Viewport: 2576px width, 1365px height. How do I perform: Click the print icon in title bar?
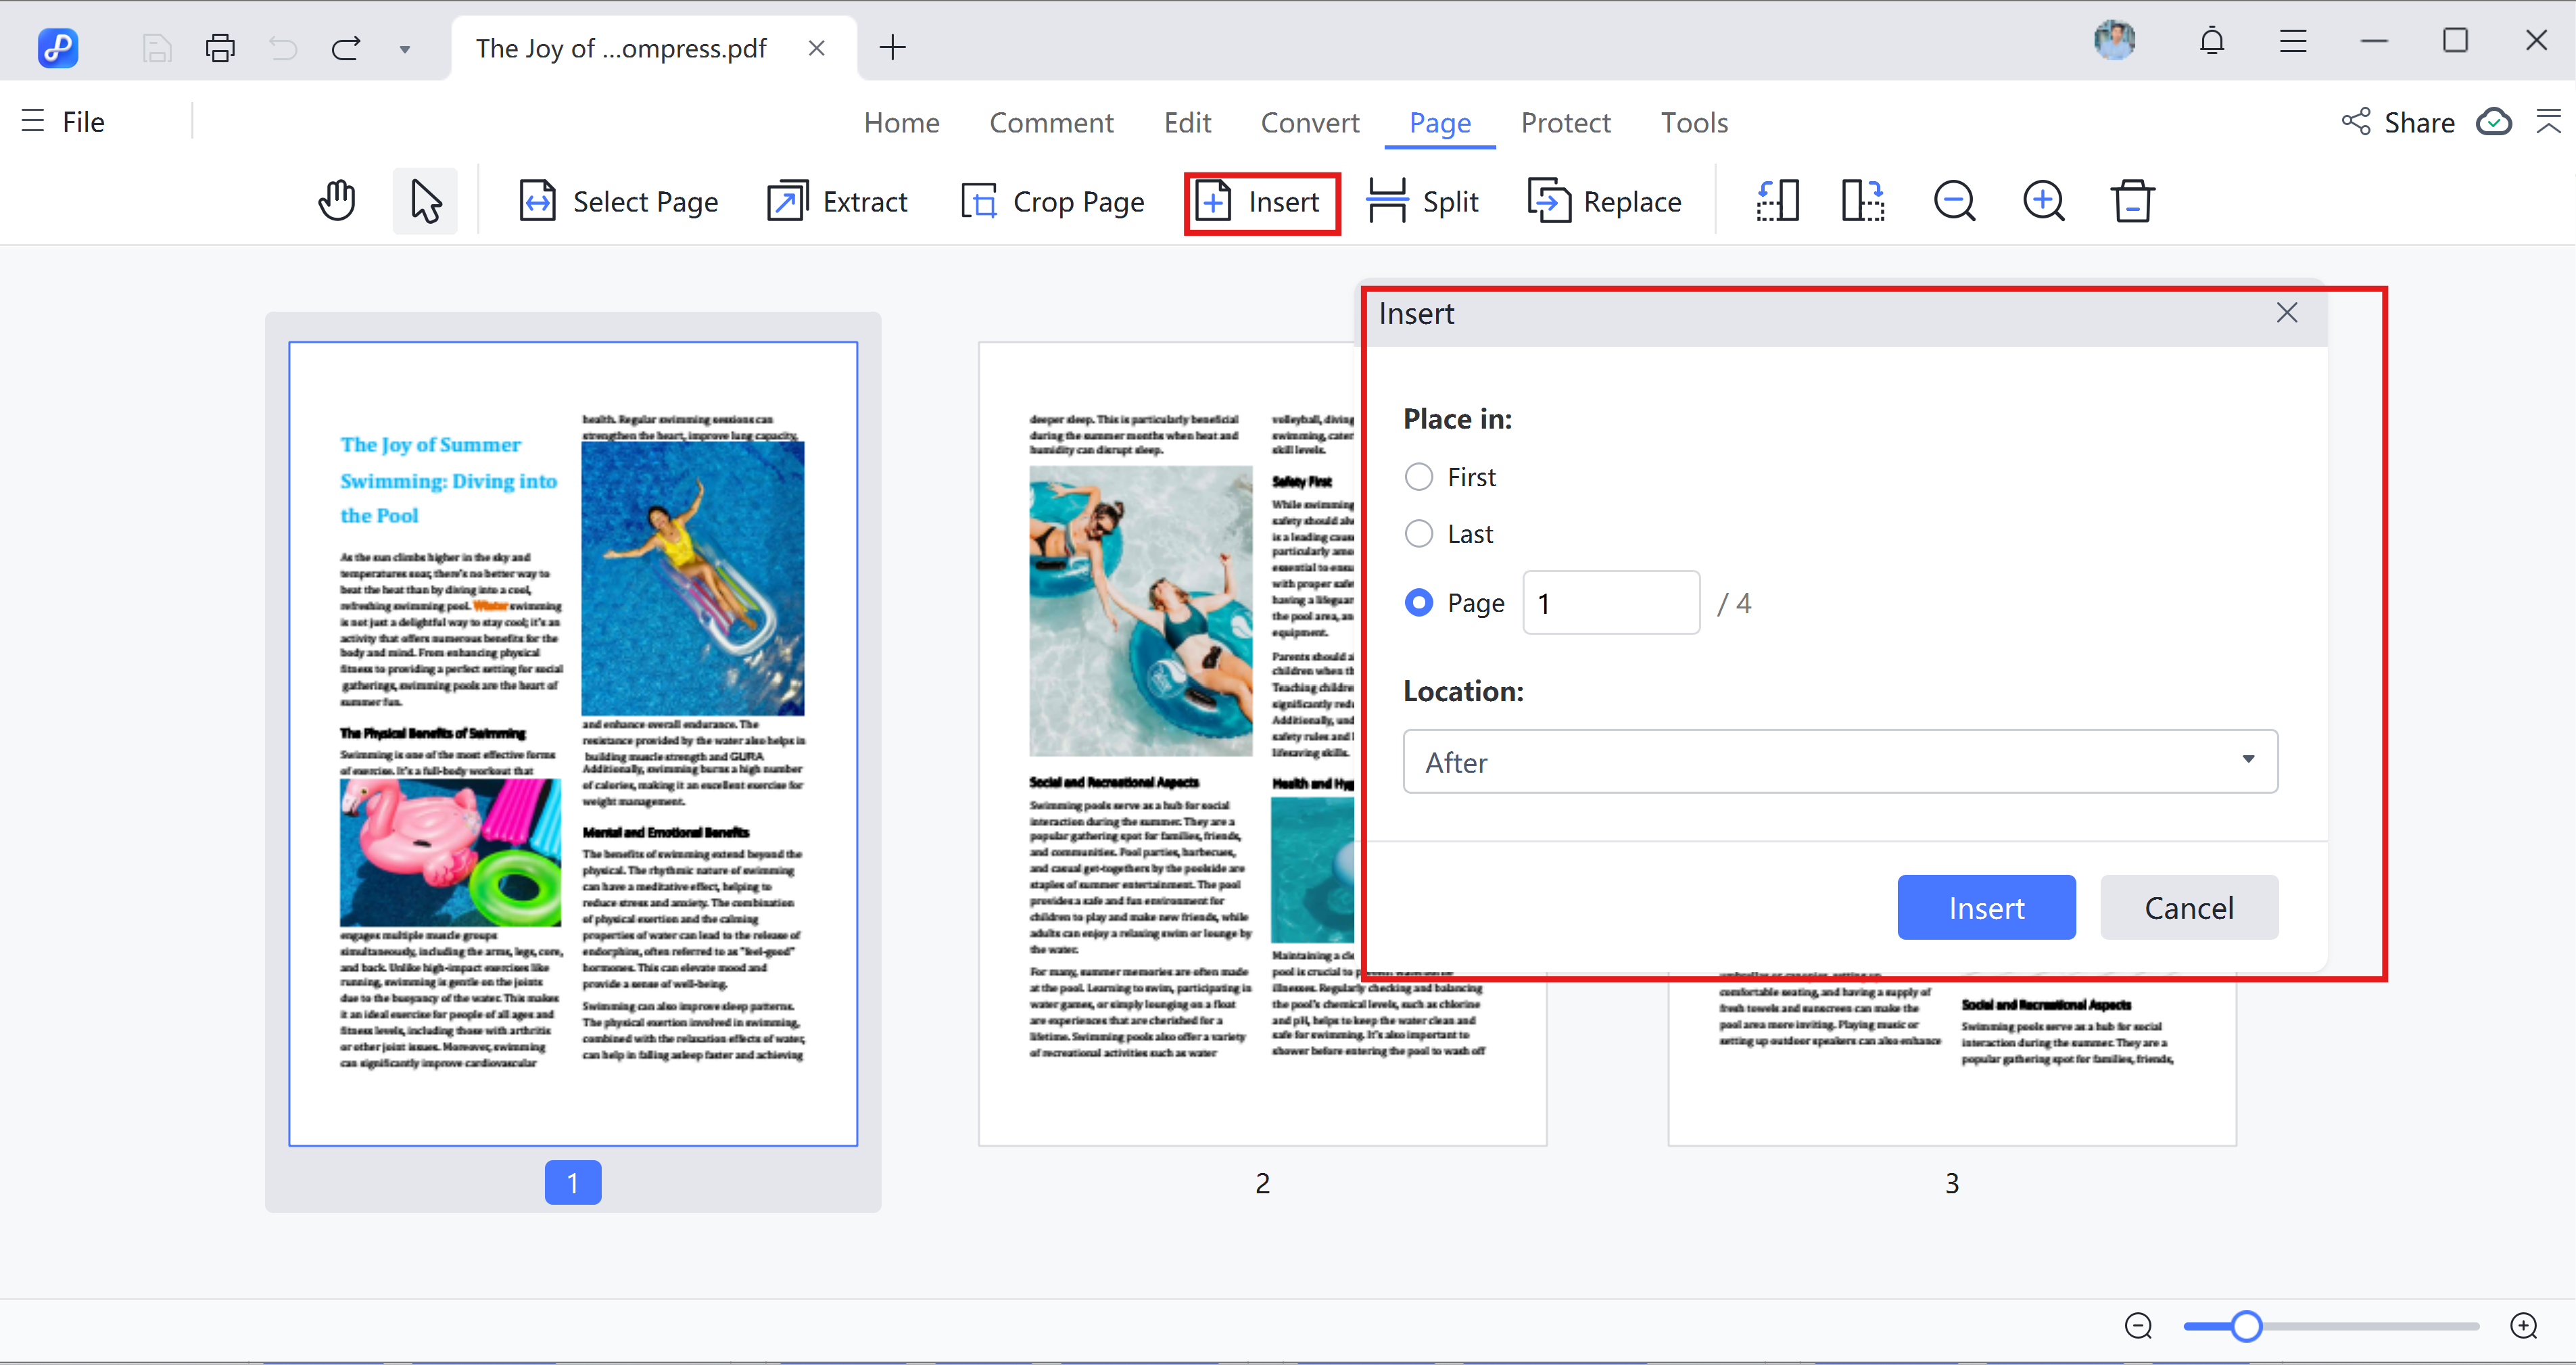(x=220, y=48)
